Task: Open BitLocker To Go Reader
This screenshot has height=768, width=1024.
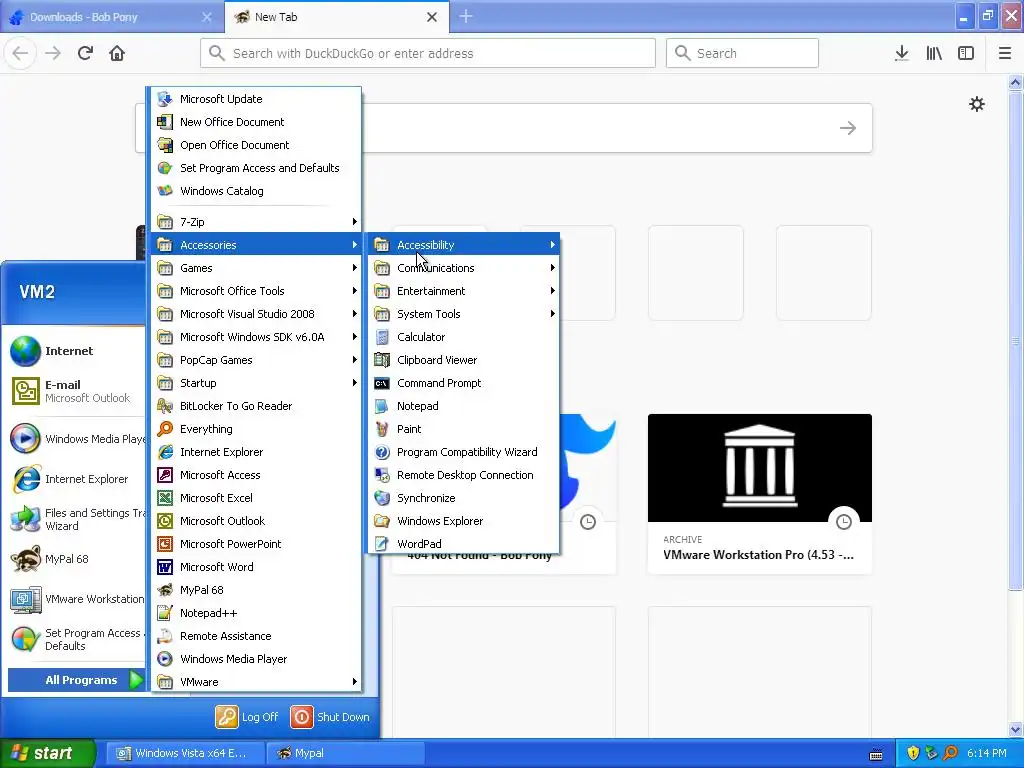Action: click(256, 406)
